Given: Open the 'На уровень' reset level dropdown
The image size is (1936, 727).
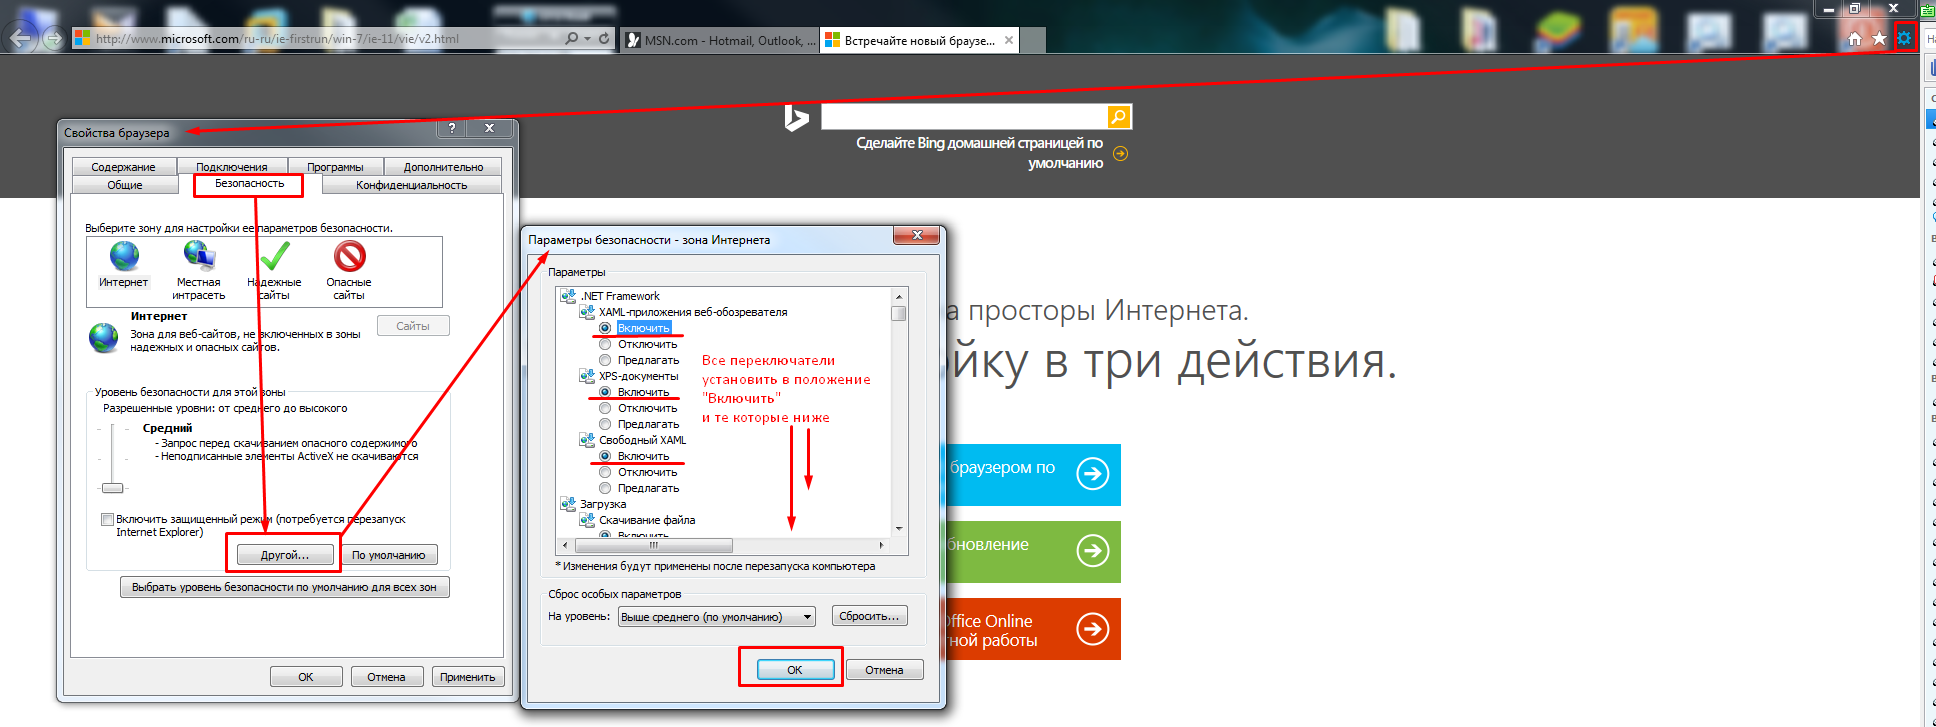Looking at the screenshot, I should coord(717,617).
